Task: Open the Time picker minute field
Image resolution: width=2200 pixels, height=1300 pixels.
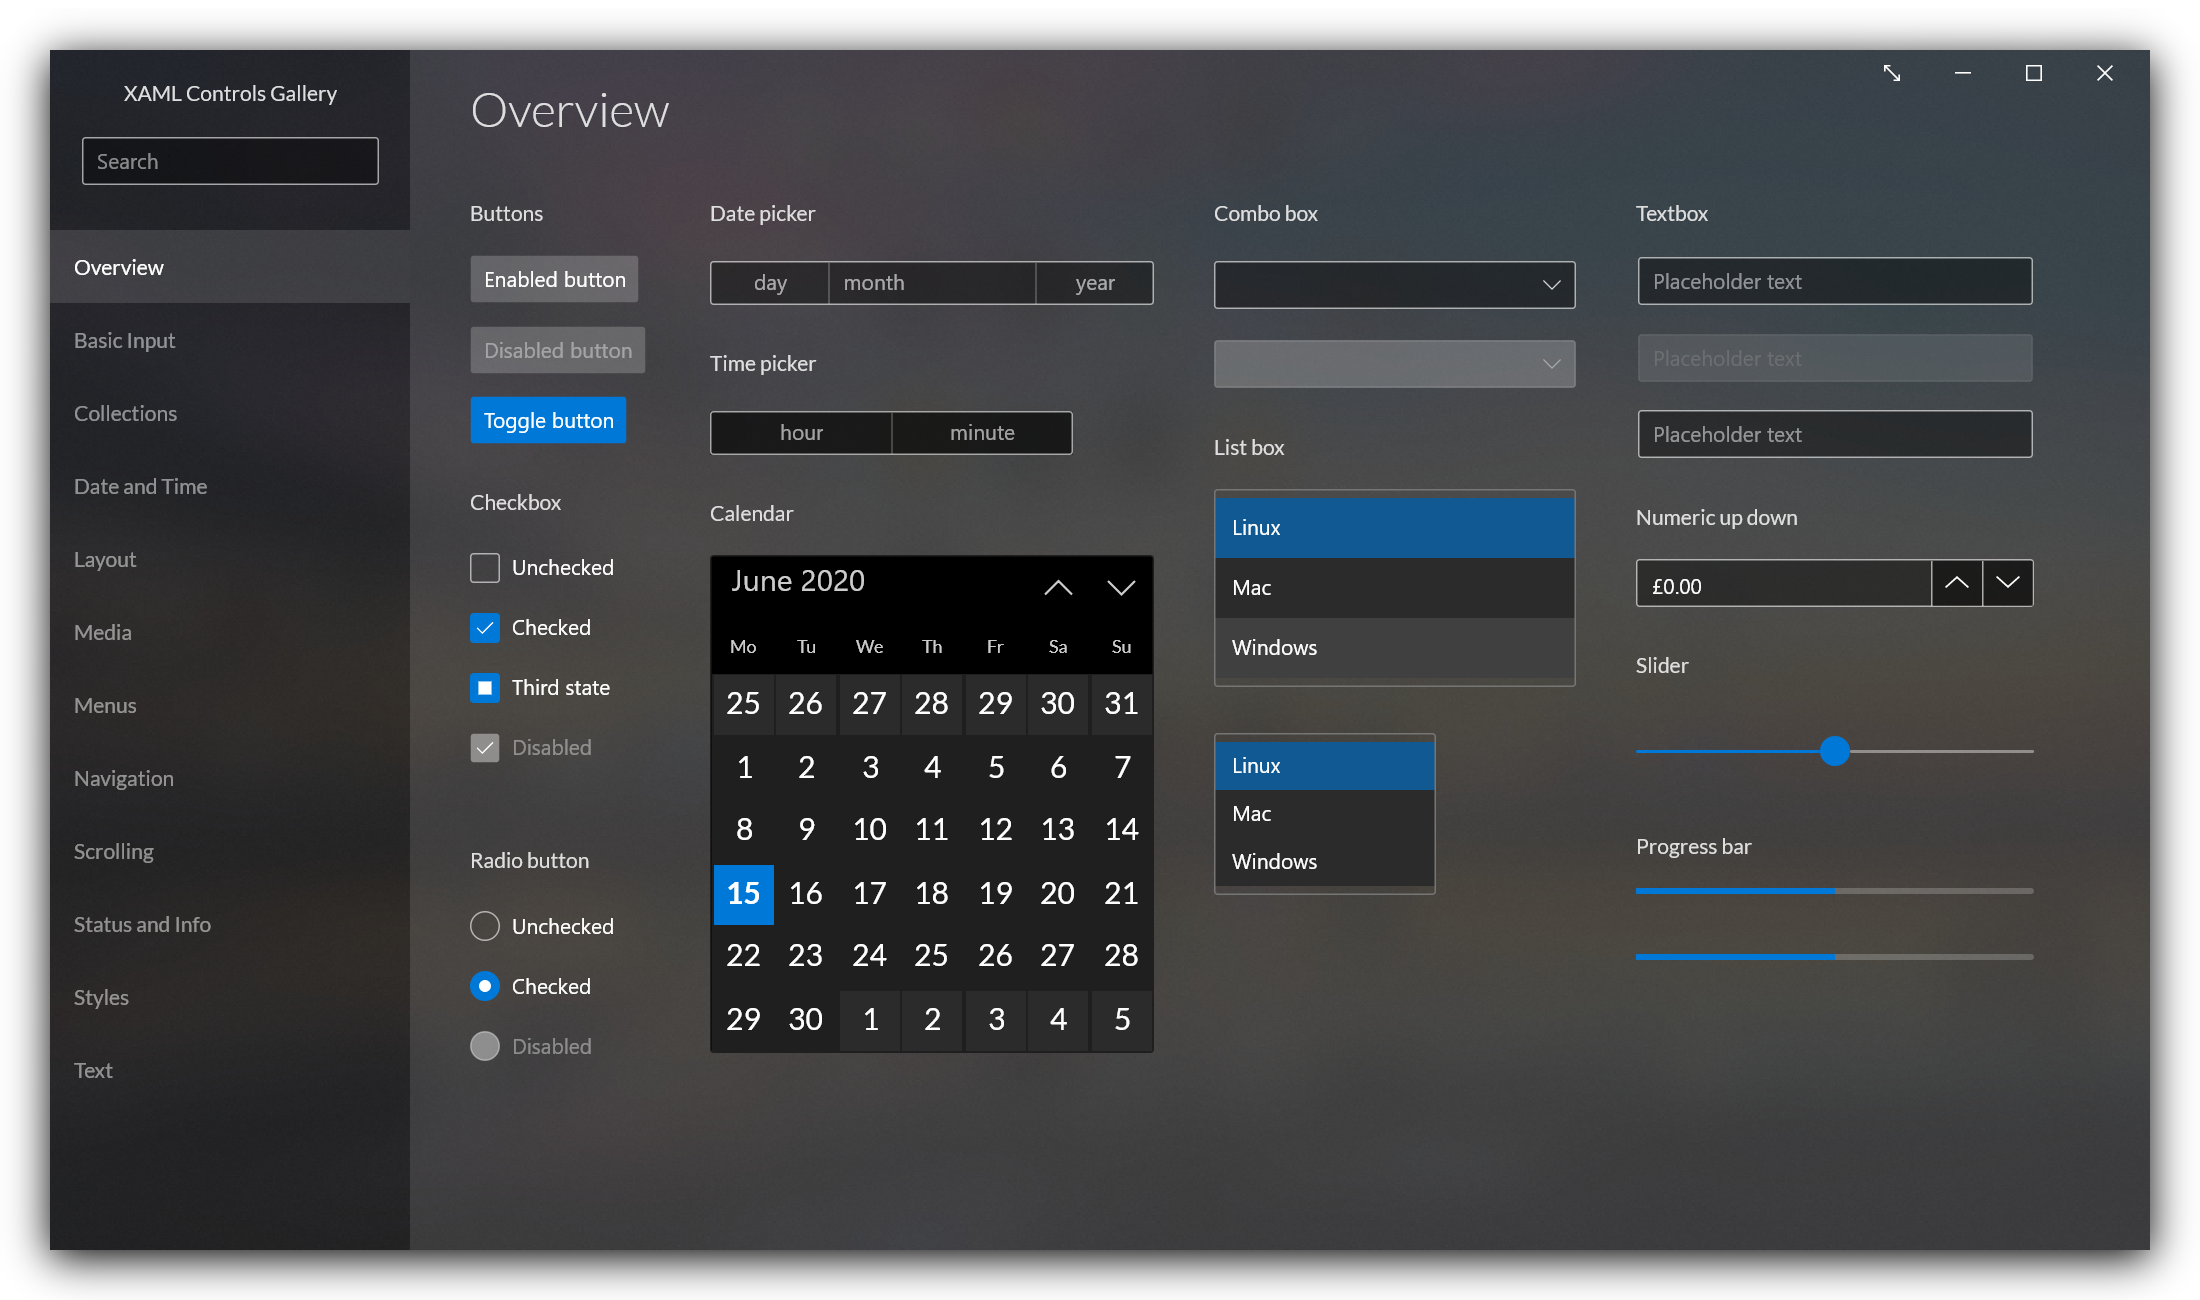Action: [x=982, y=433]
